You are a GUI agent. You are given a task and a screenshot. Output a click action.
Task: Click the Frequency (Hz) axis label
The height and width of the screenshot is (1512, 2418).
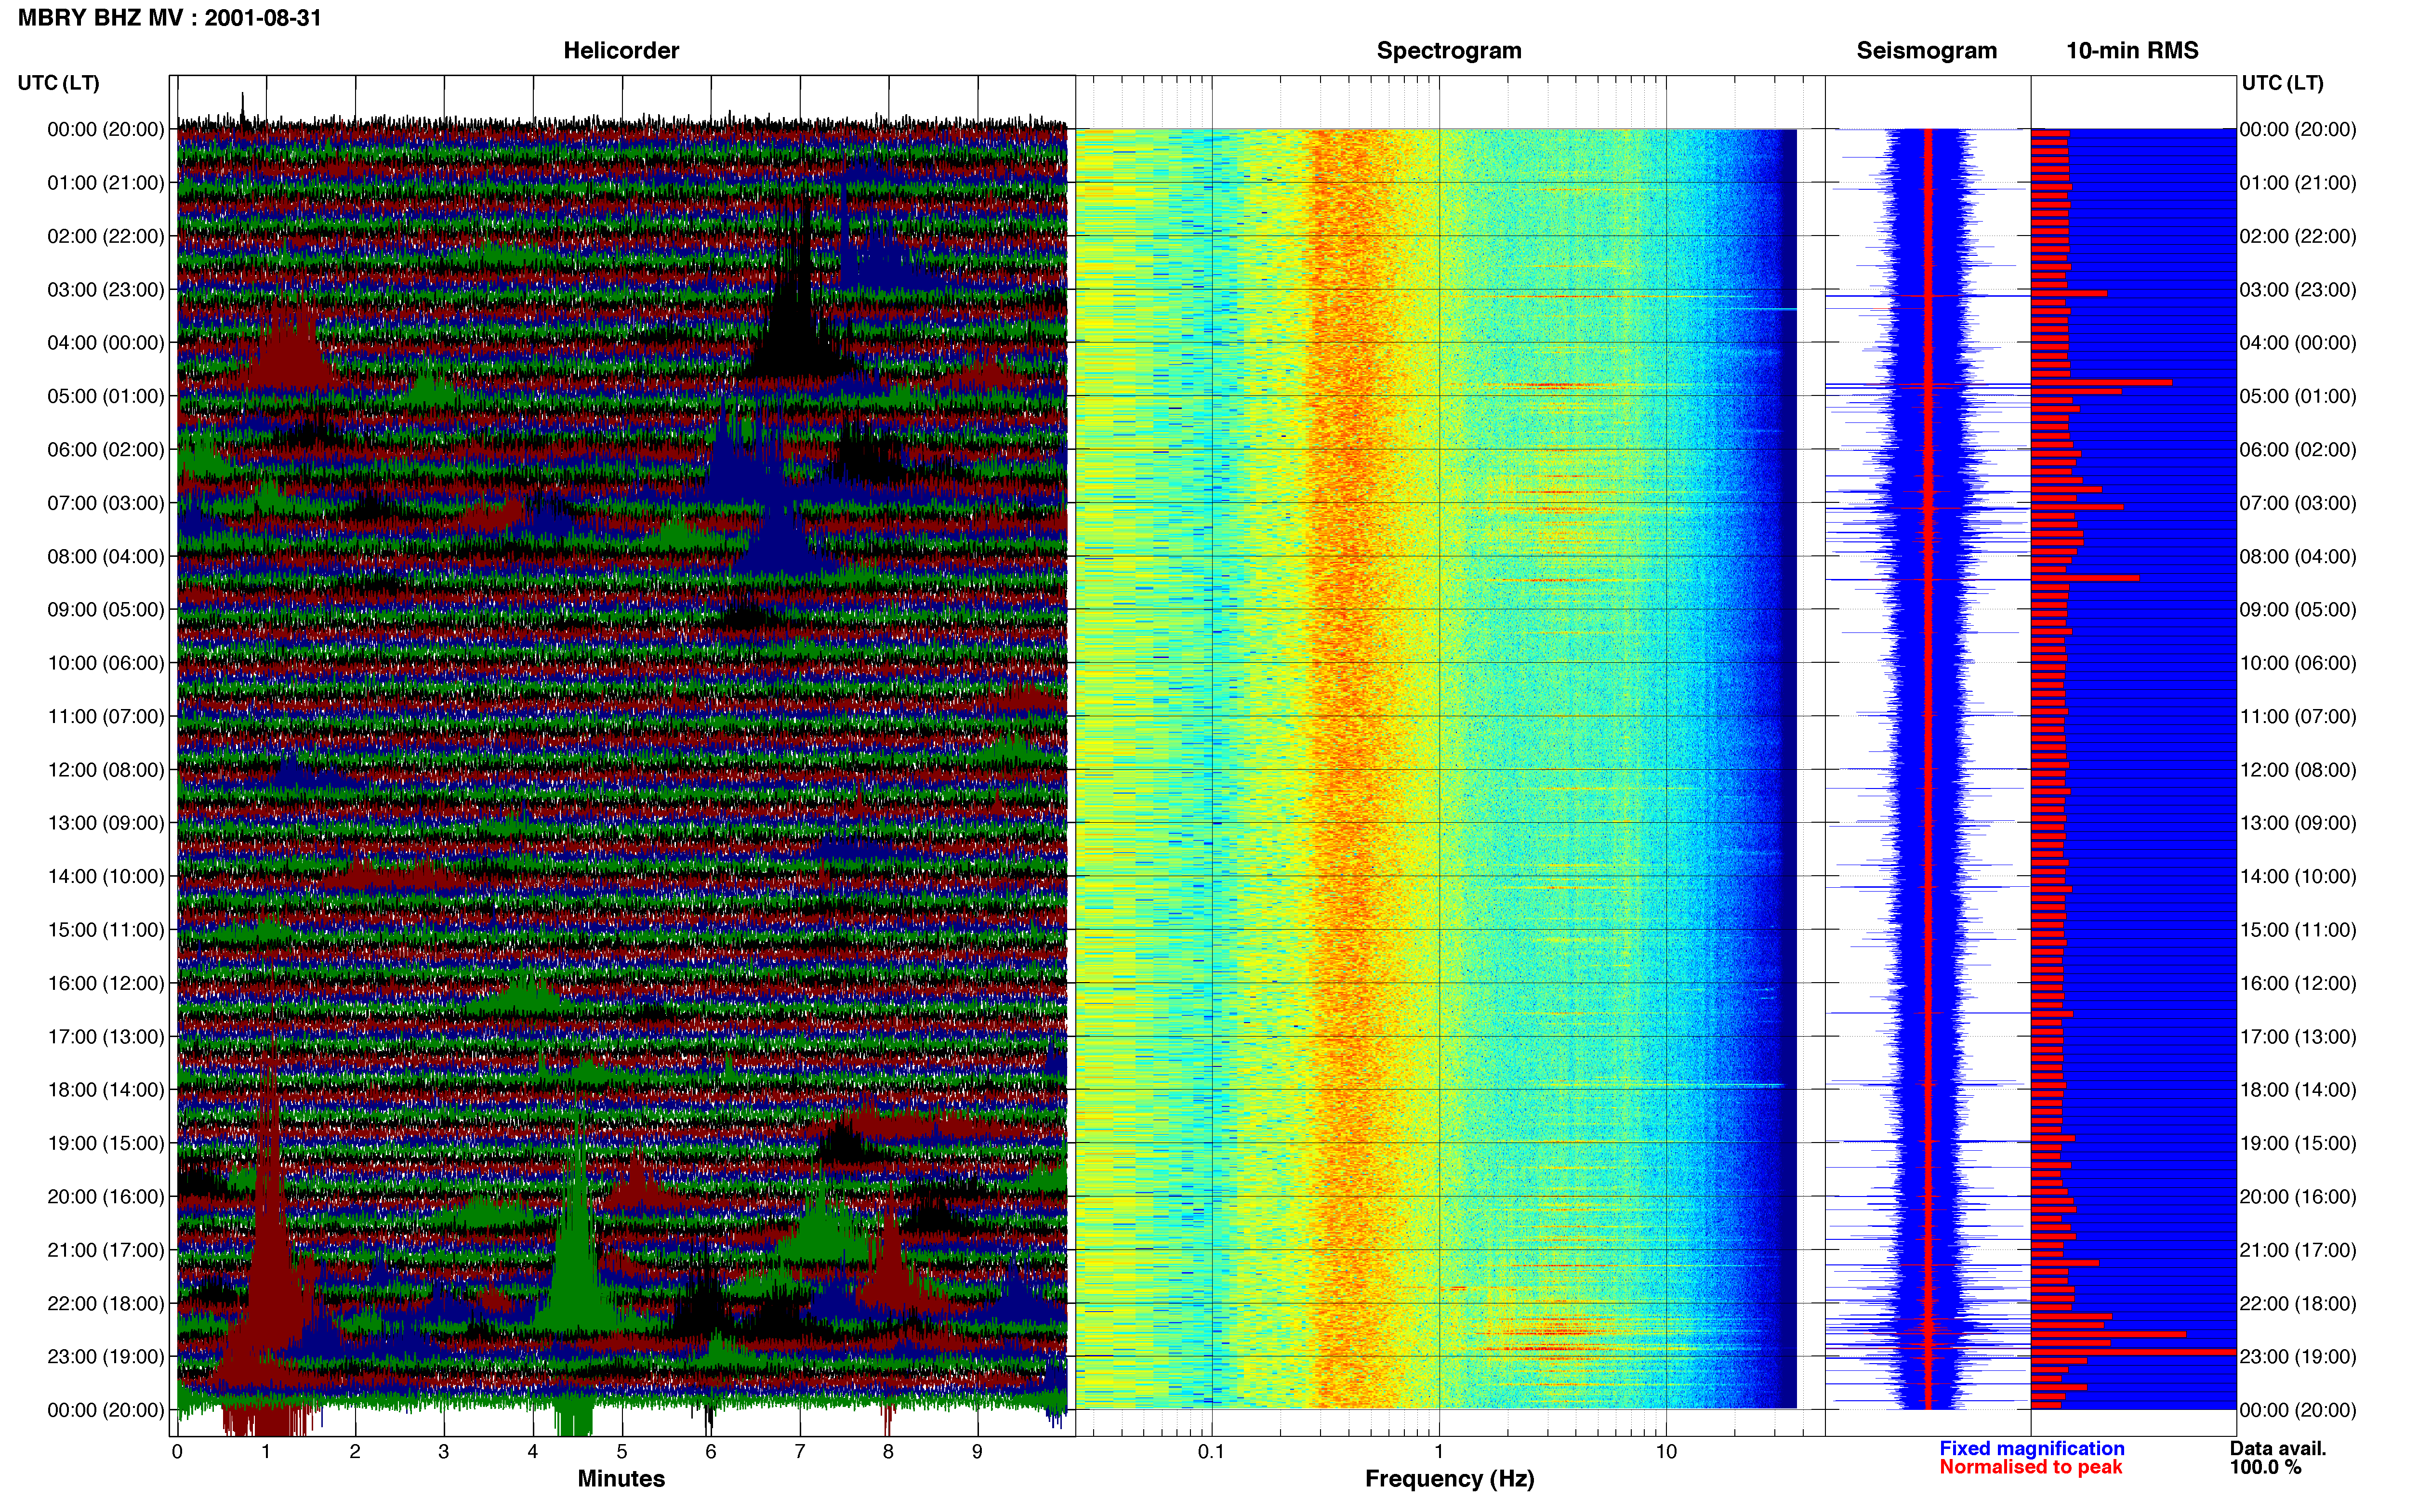click(1449, 1479)
